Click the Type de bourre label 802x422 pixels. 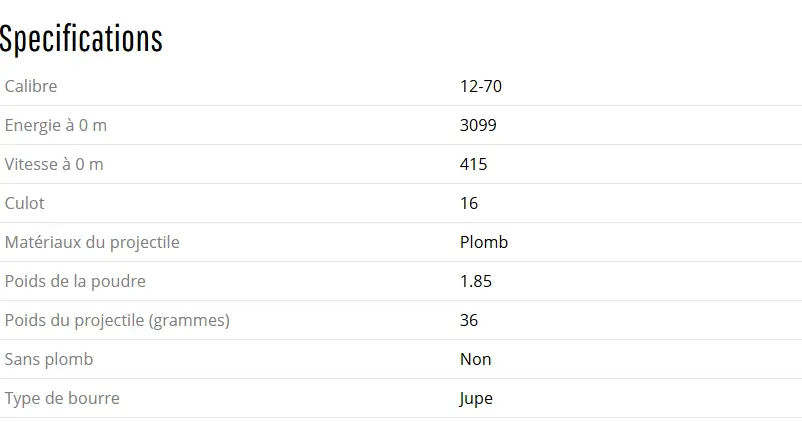62,398
